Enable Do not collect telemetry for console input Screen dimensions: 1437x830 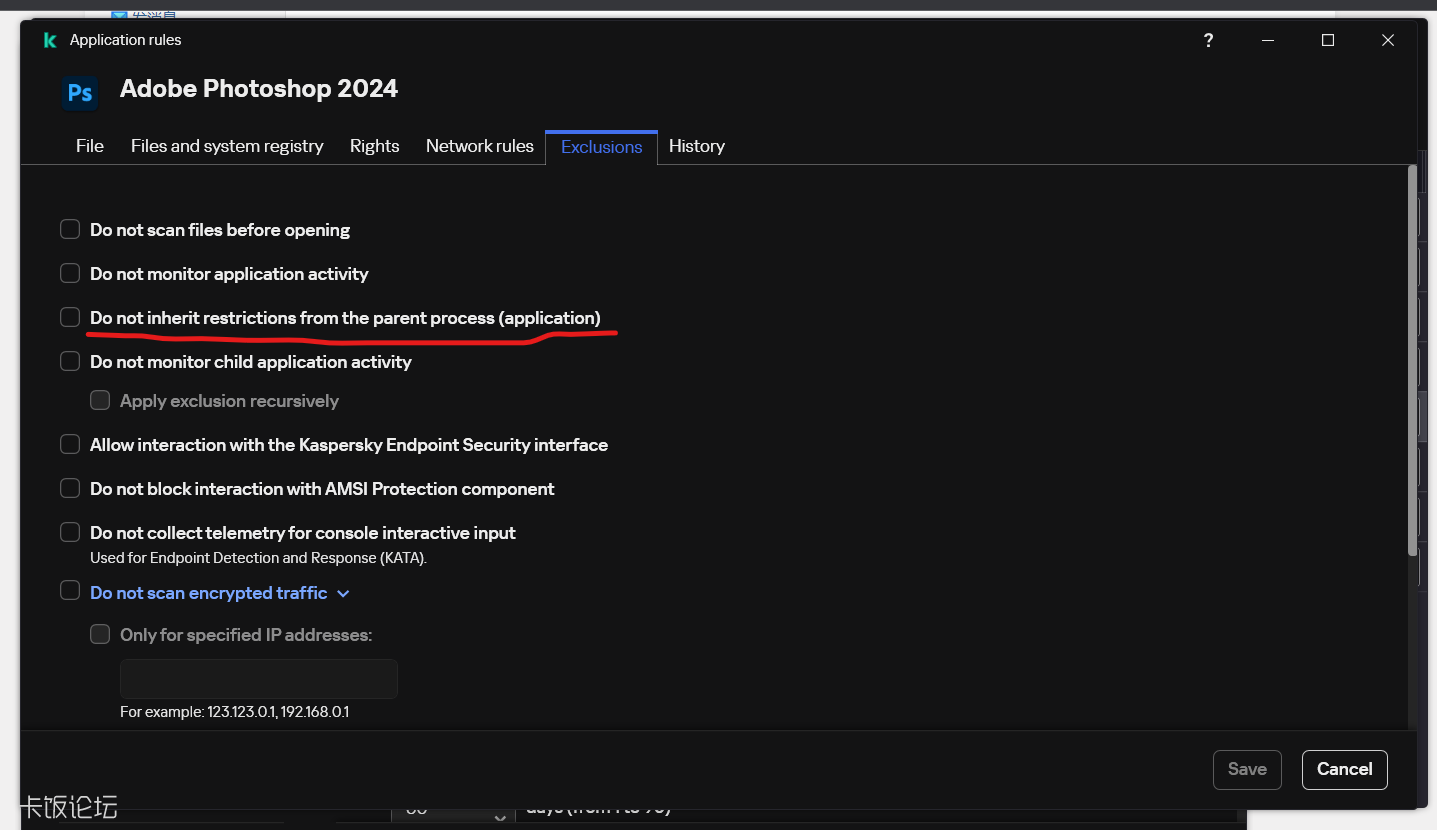(70, 532)
